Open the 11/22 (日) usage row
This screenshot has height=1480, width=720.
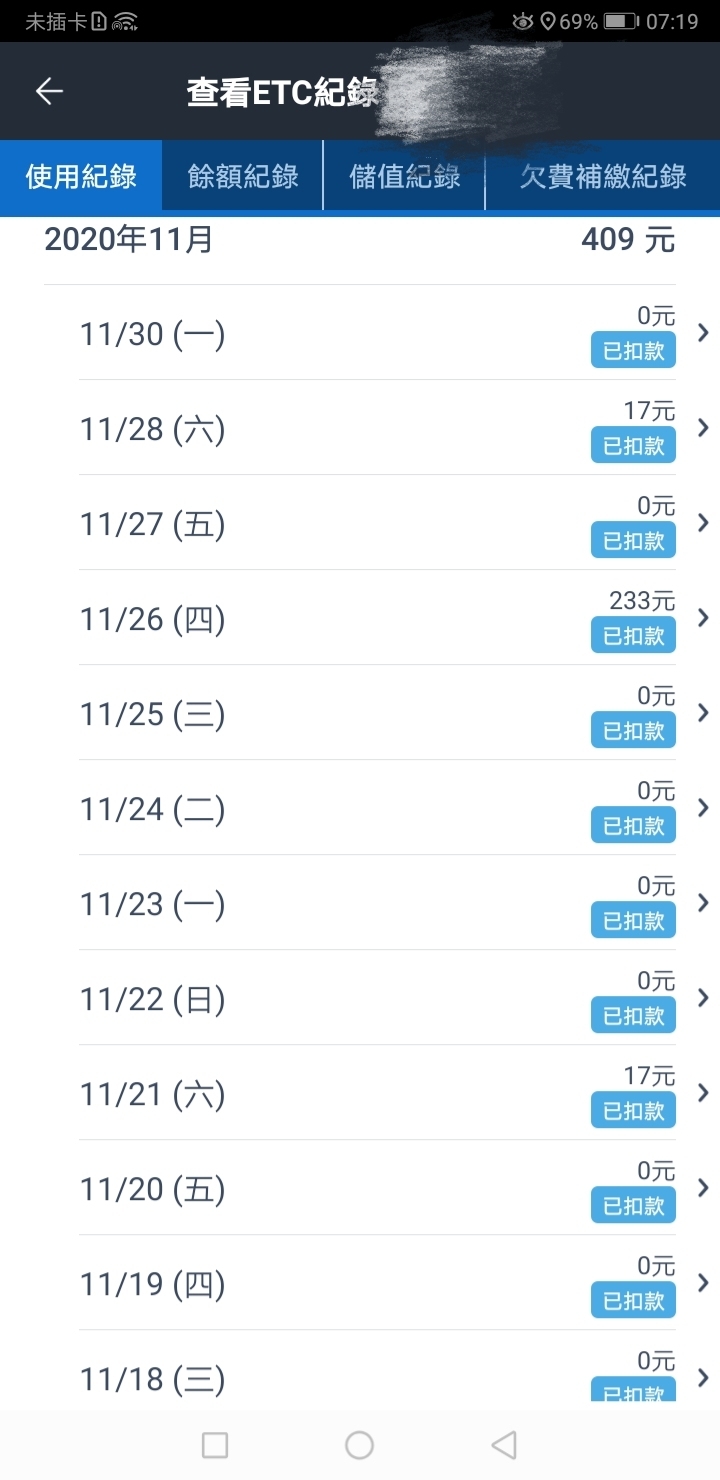pos(378,997)
